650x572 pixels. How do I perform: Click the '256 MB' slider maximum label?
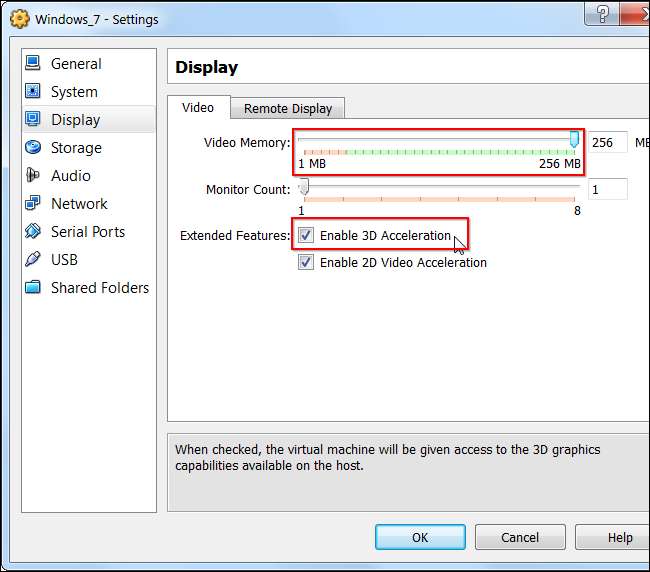(560, 164)
